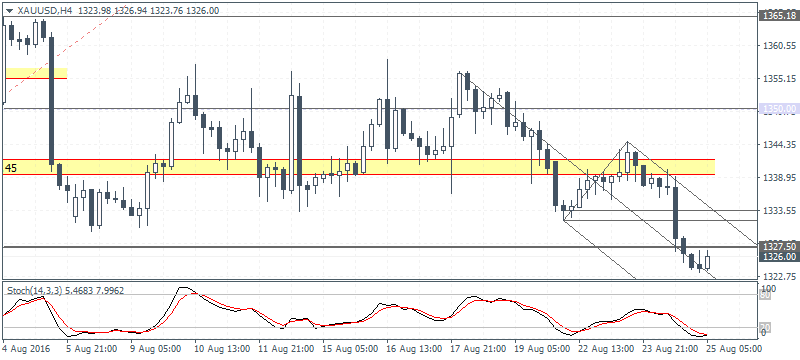Click the stochastic 100 scale label

point(767,288)
